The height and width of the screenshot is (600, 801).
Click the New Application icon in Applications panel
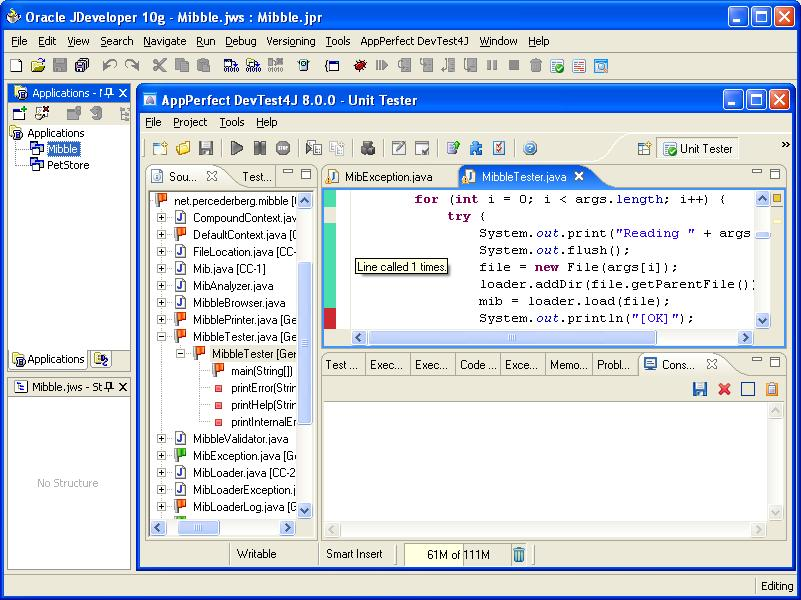[19, 113]
